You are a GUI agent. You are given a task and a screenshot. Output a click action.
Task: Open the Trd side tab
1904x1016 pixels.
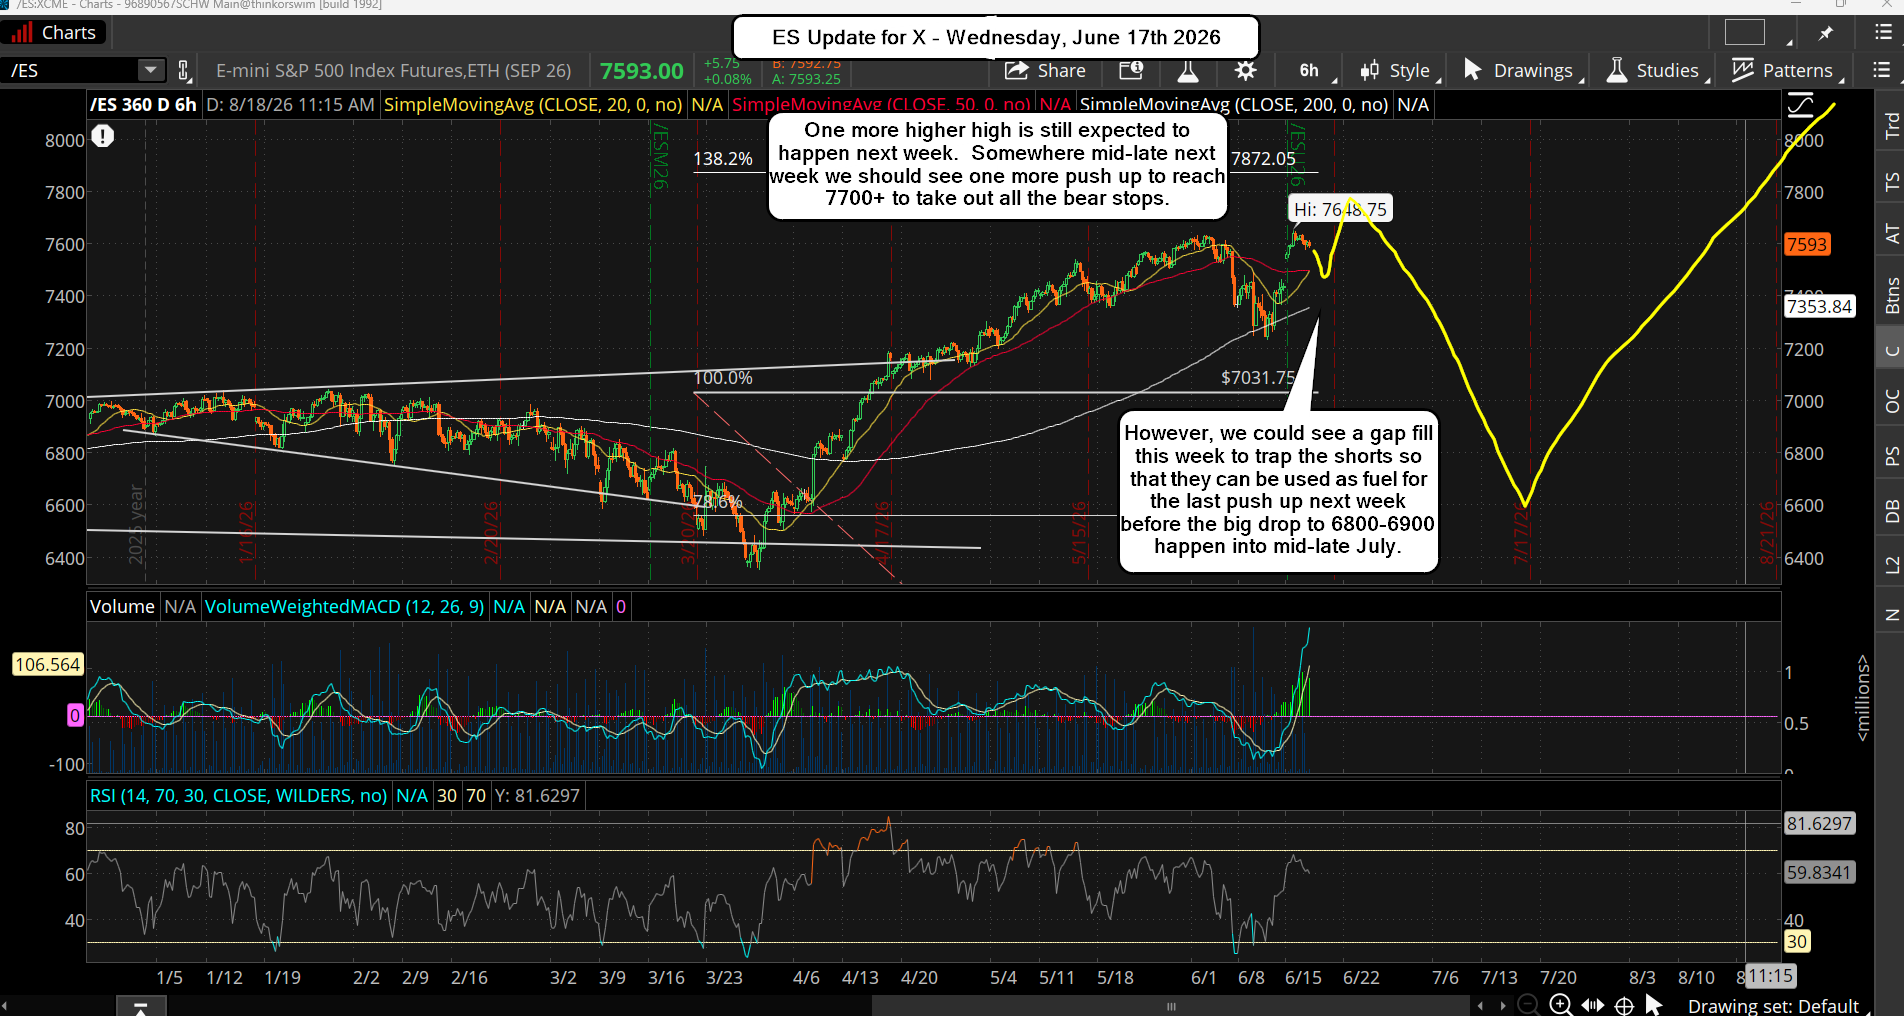click(1890, 125)
